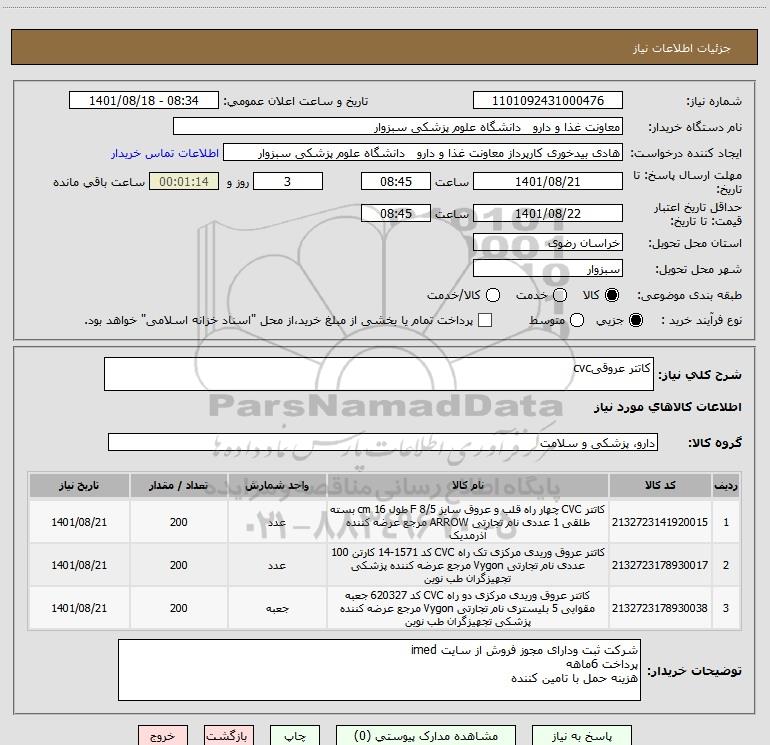Click the remaining days field showing 3
770x745 pixels.
pos(288,181)
